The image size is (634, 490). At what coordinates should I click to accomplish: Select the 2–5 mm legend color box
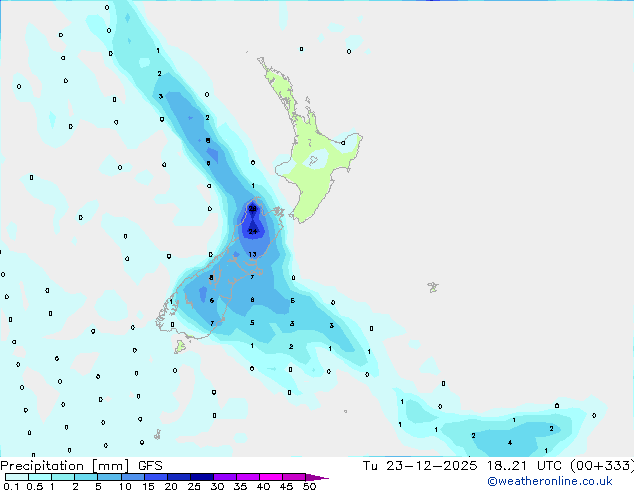pyautogui.click(x=86, y=477)
